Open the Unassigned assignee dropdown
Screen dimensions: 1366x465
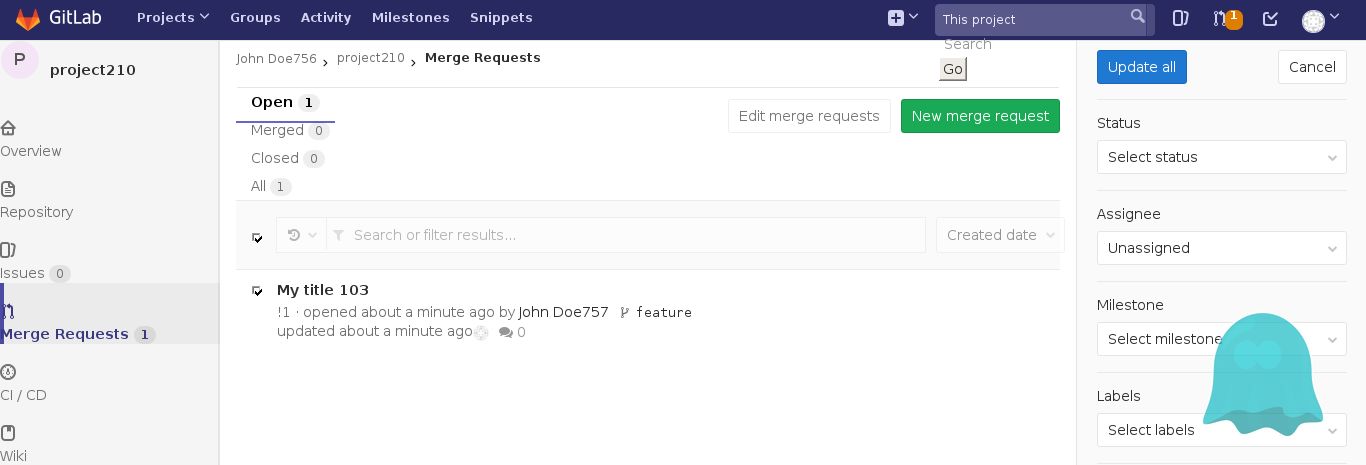pyautogui.click(x=1221, y=248)
